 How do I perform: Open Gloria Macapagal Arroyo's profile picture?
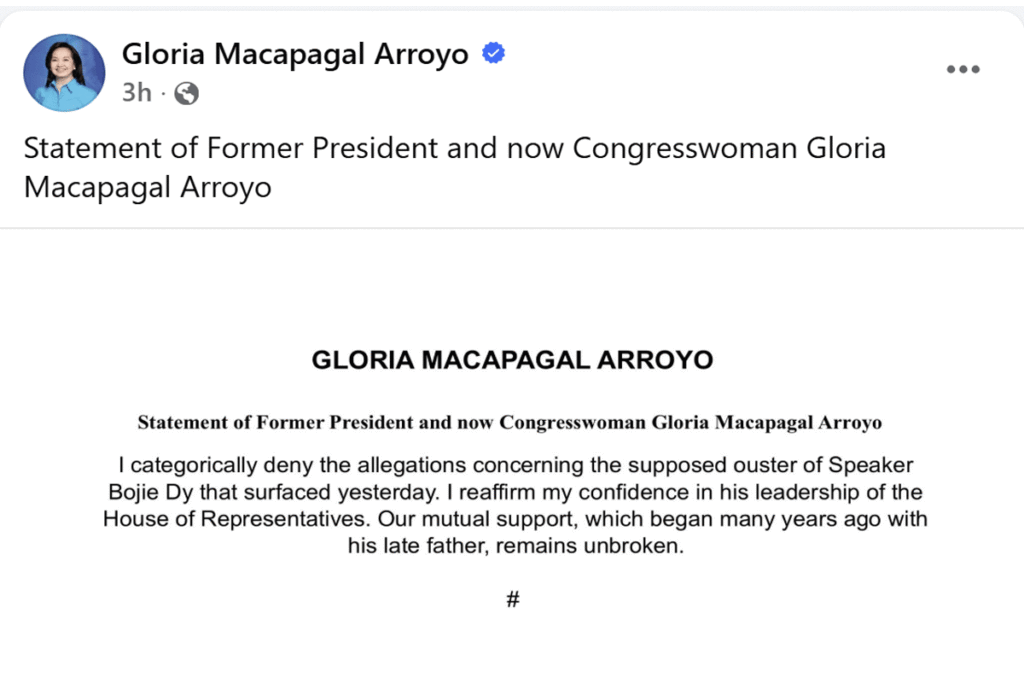[x=64, y=72]
